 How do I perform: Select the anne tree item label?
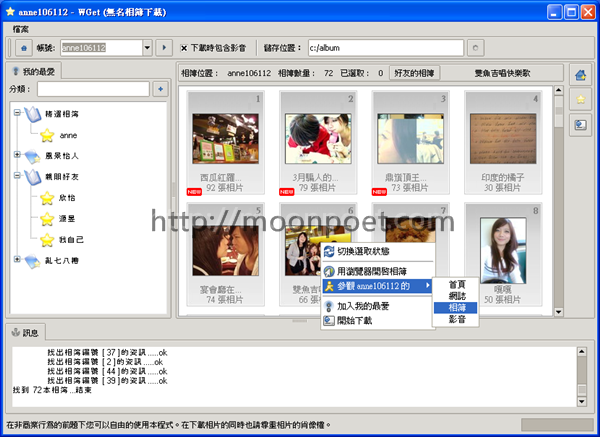click(x=68, y=135)
